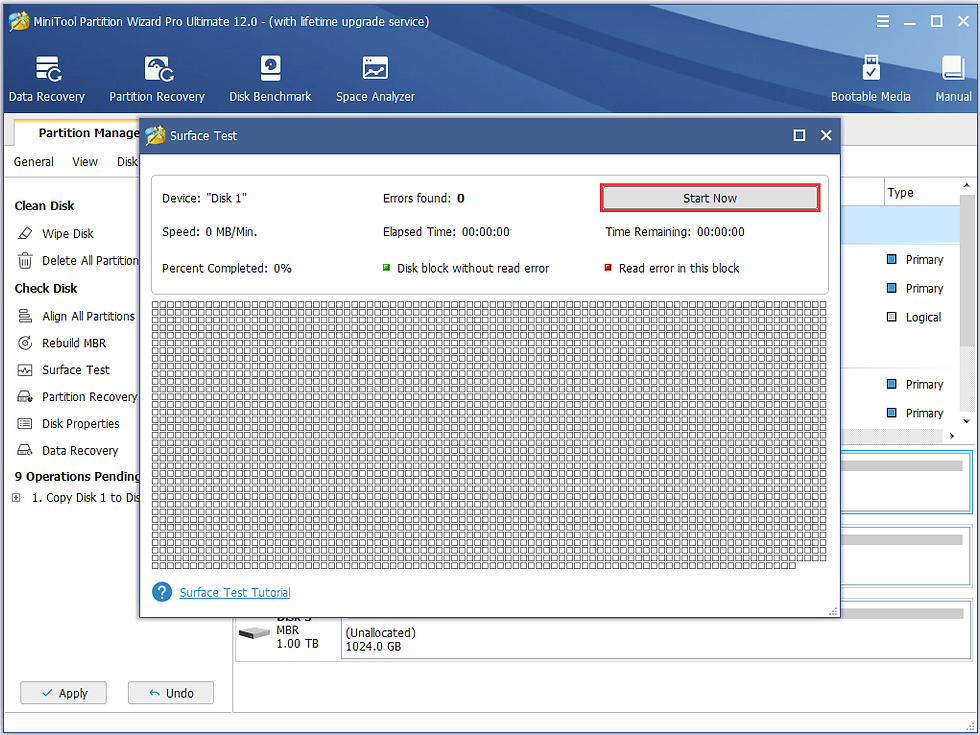Open Data Recovery under Check Disk

[68, 451]
